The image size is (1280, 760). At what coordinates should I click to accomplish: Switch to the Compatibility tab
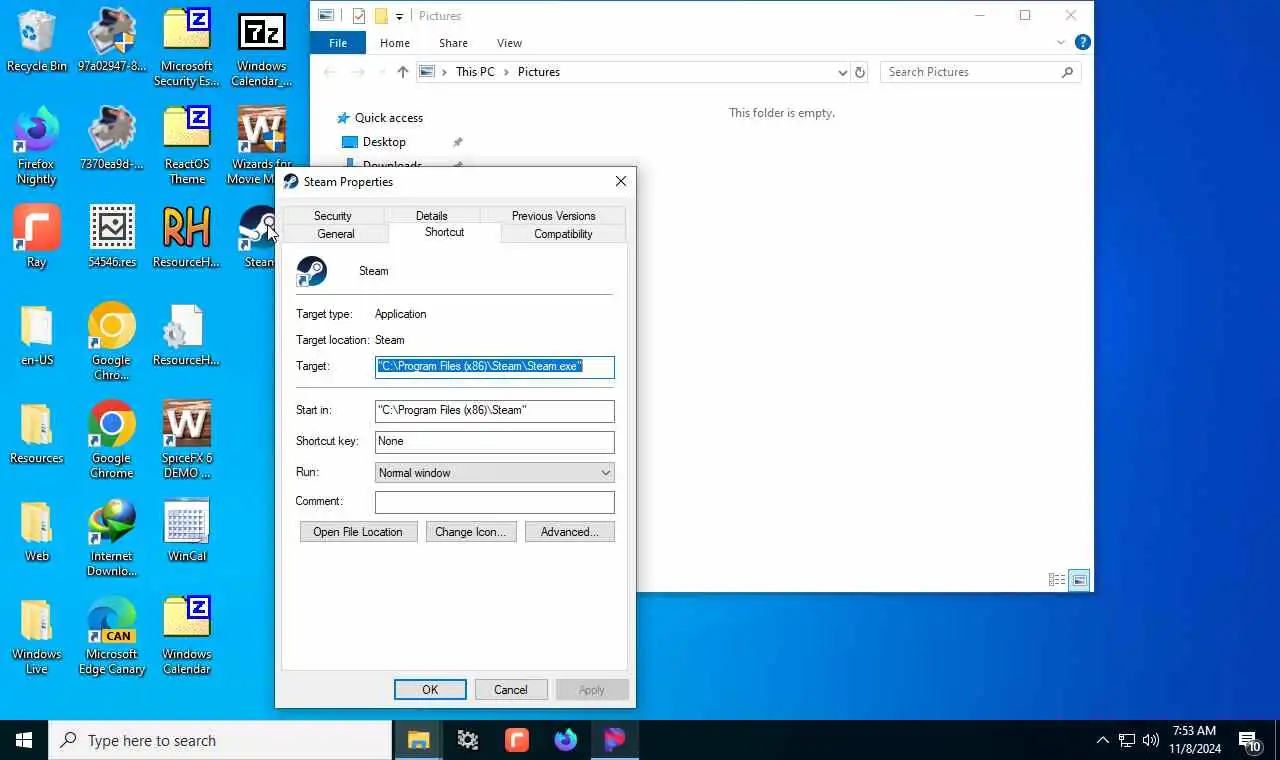tap(563, 234)
